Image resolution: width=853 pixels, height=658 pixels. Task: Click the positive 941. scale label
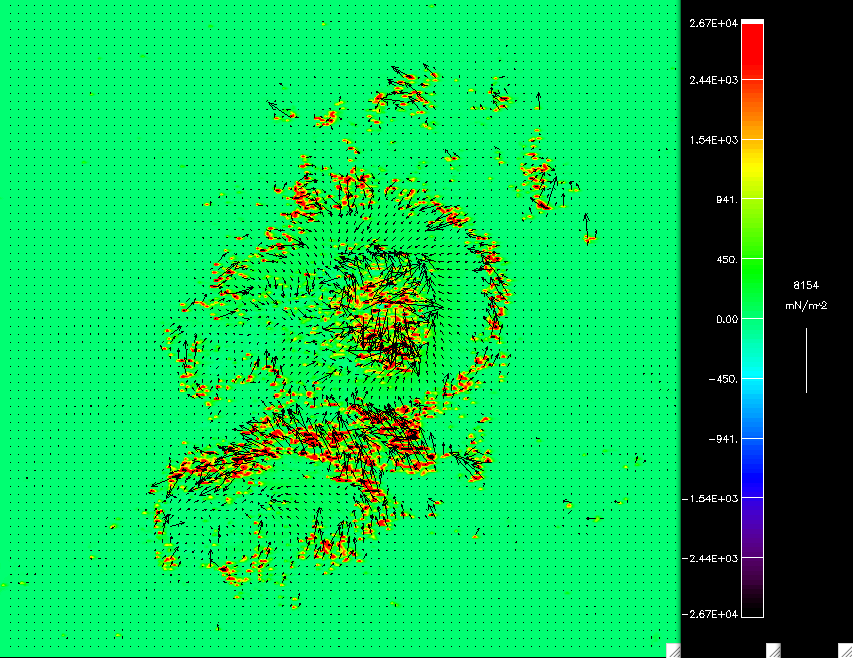coord(727,200)
